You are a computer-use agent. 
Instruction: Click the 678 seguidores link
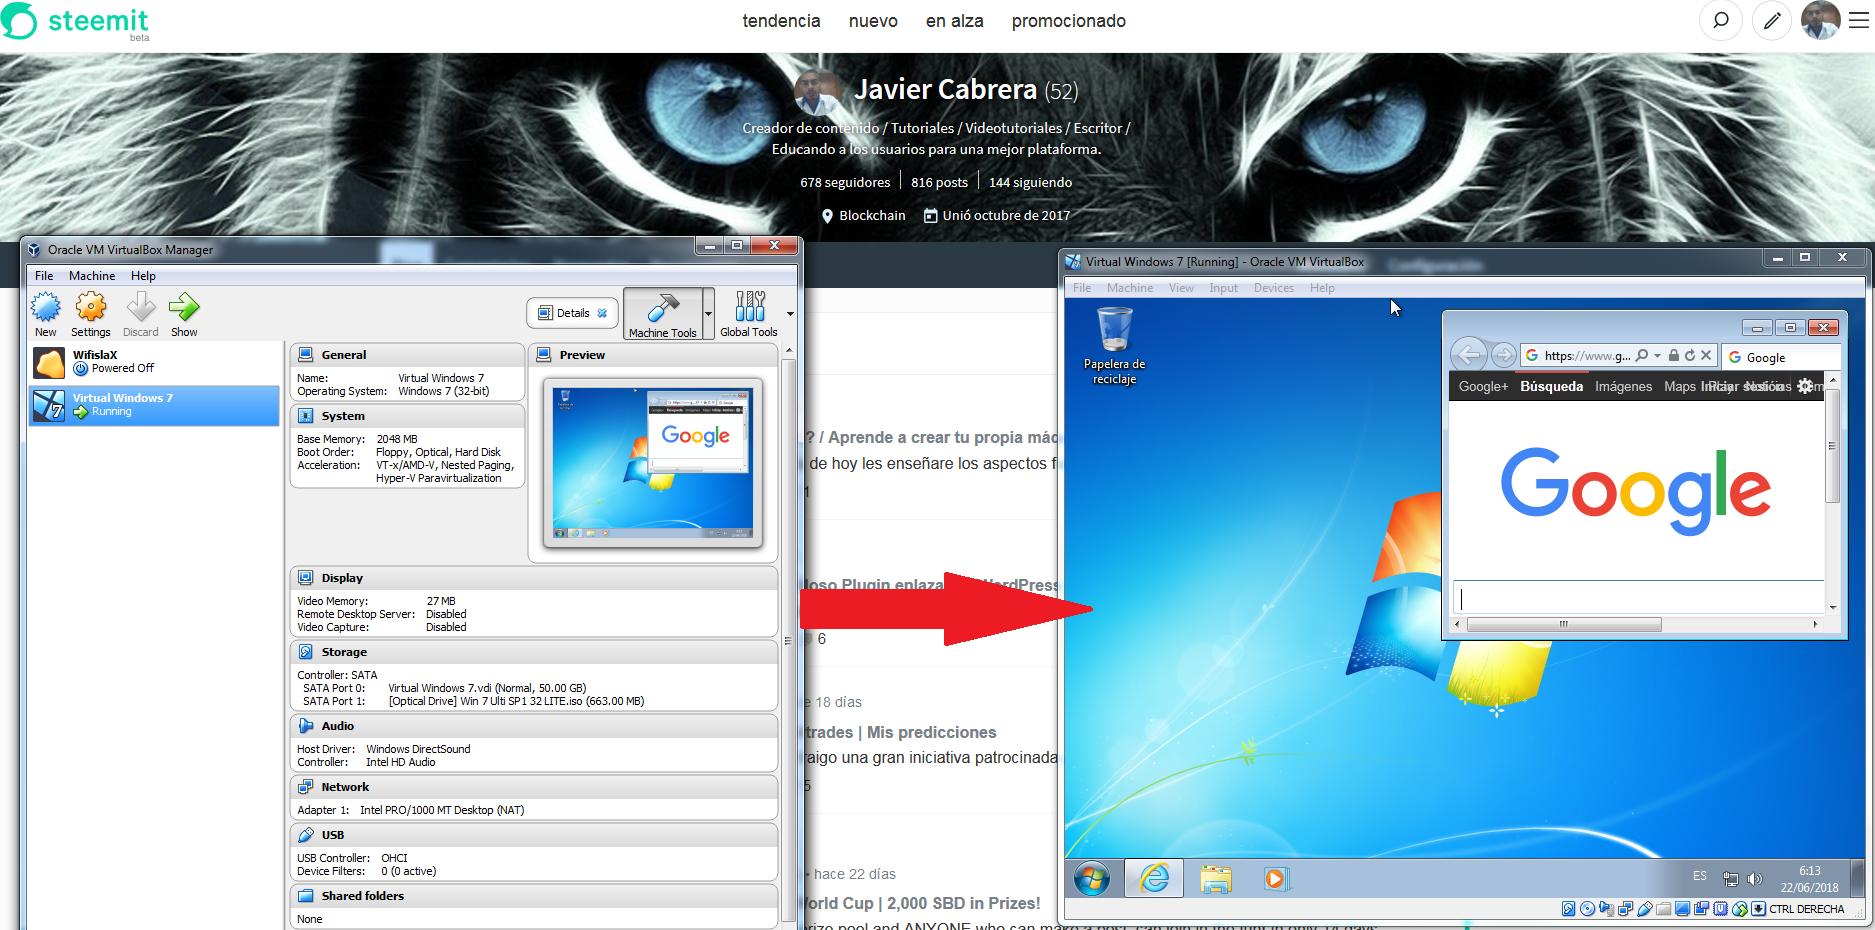point(845,182)
